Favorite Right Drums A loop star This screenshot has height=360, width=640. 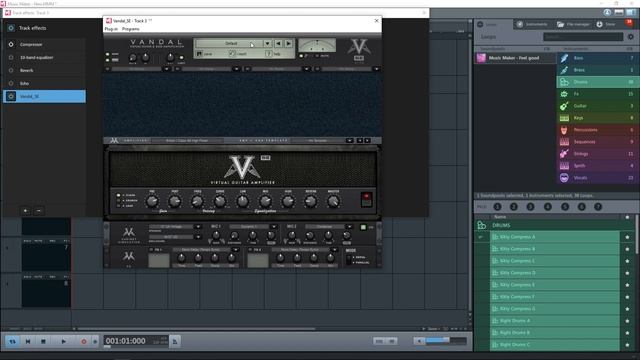click(x=627, y=321)
